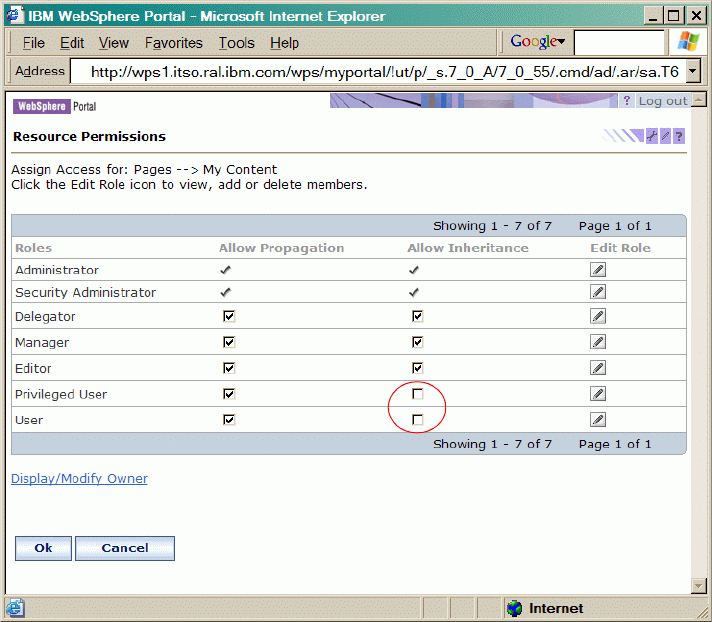Open Edit Role for Security Administrator

pos(597,292)
